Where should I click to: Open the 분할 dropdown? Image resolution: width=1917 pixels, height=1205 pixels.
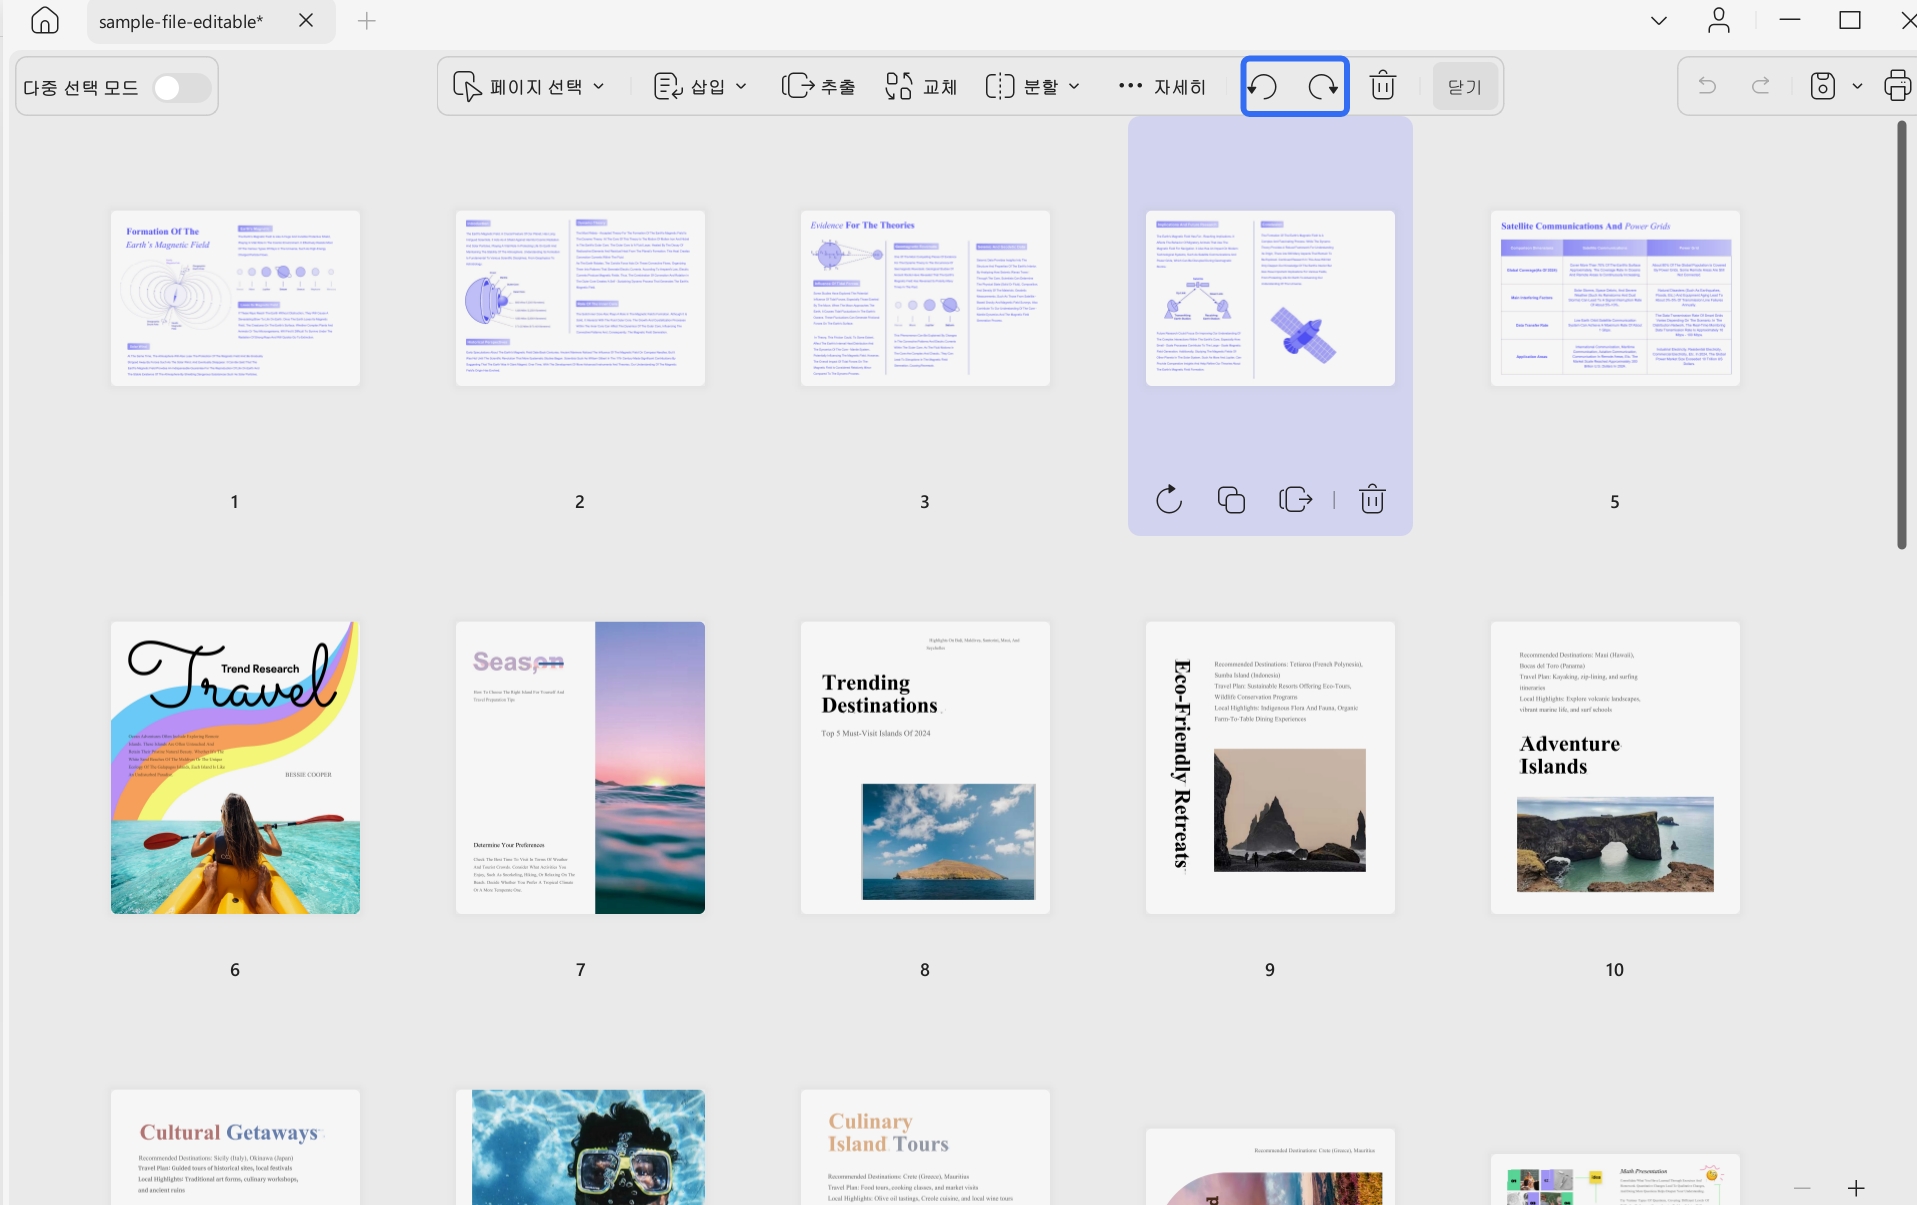click(1032, 87)
